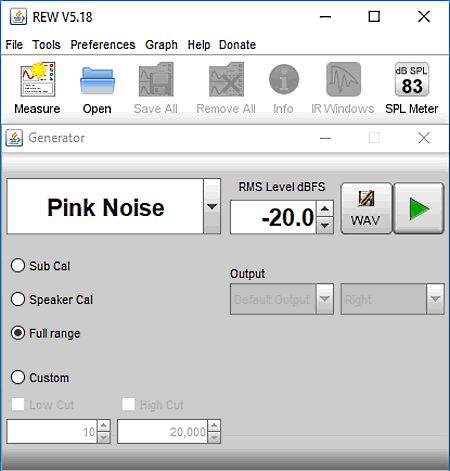Close the Generator window
The height and width of the screenshot is (471, 450).
424,138
